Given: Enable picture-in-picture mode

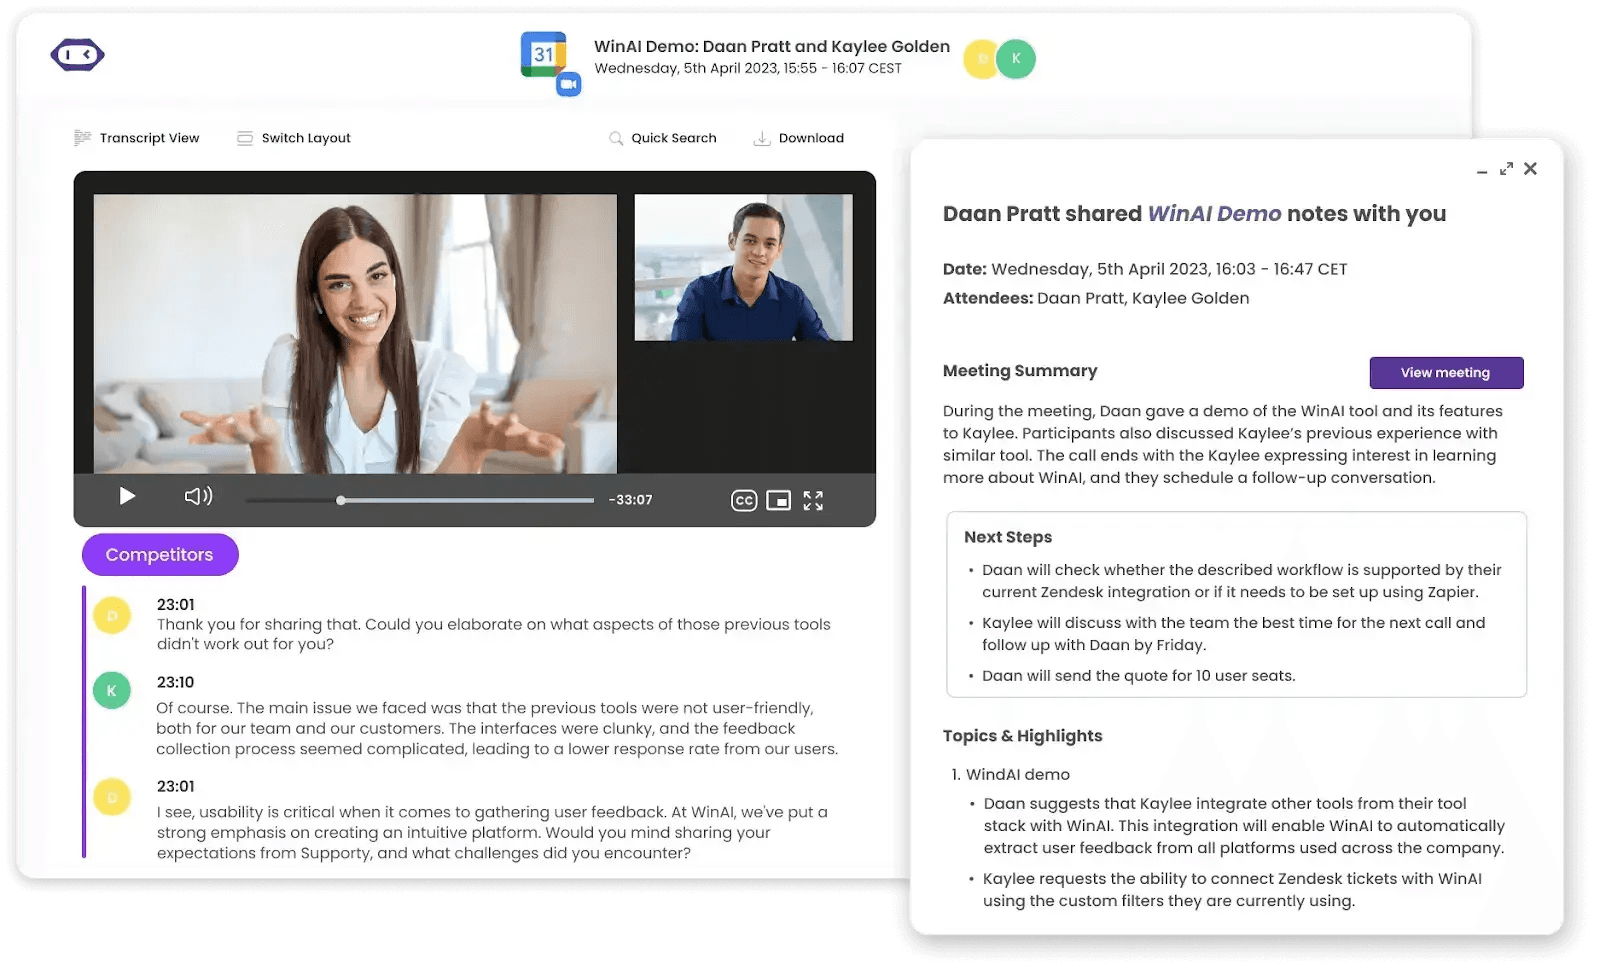Looking at the screenshot, I should click(778, 501).
